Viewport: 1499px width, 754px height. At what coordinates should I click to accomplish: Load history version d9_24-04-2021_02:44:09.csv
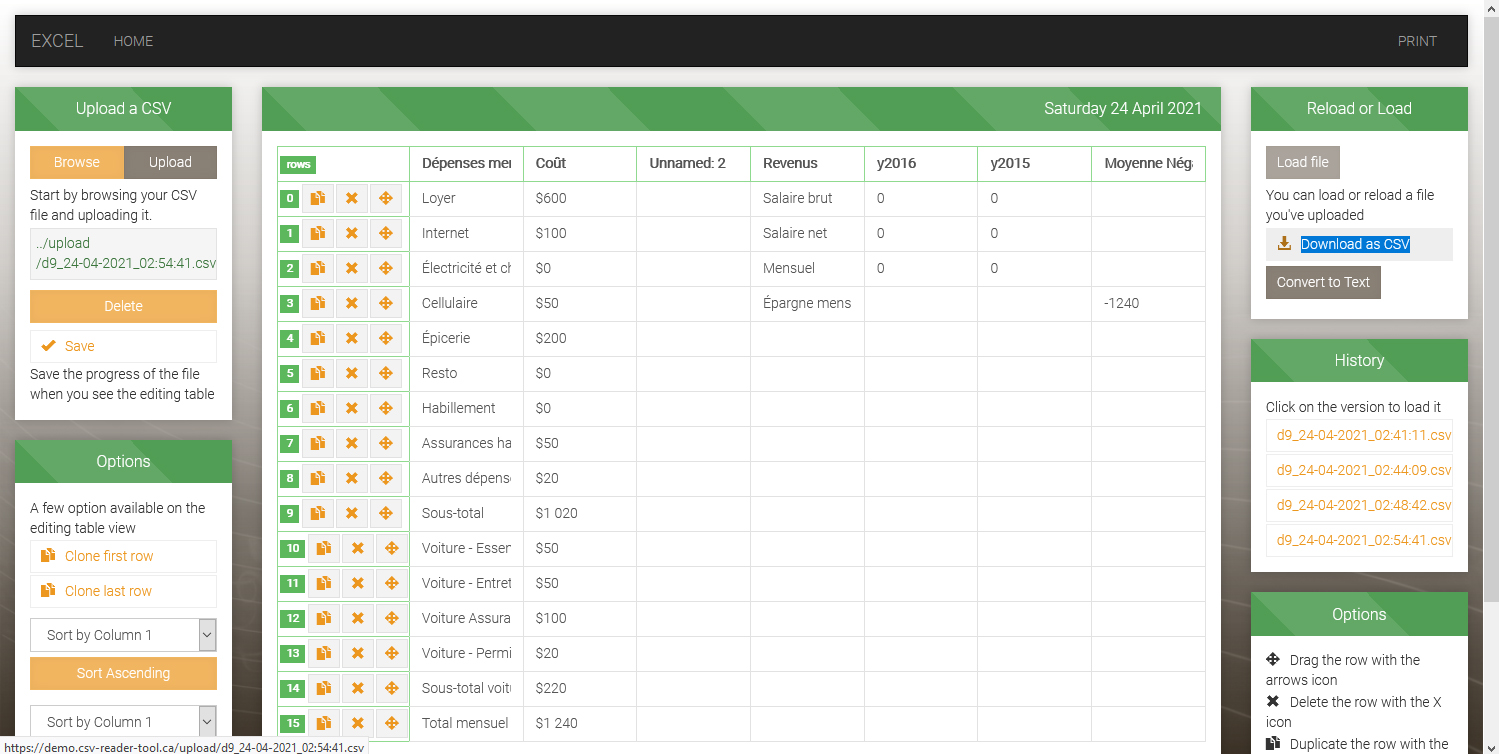(1363, 470)
